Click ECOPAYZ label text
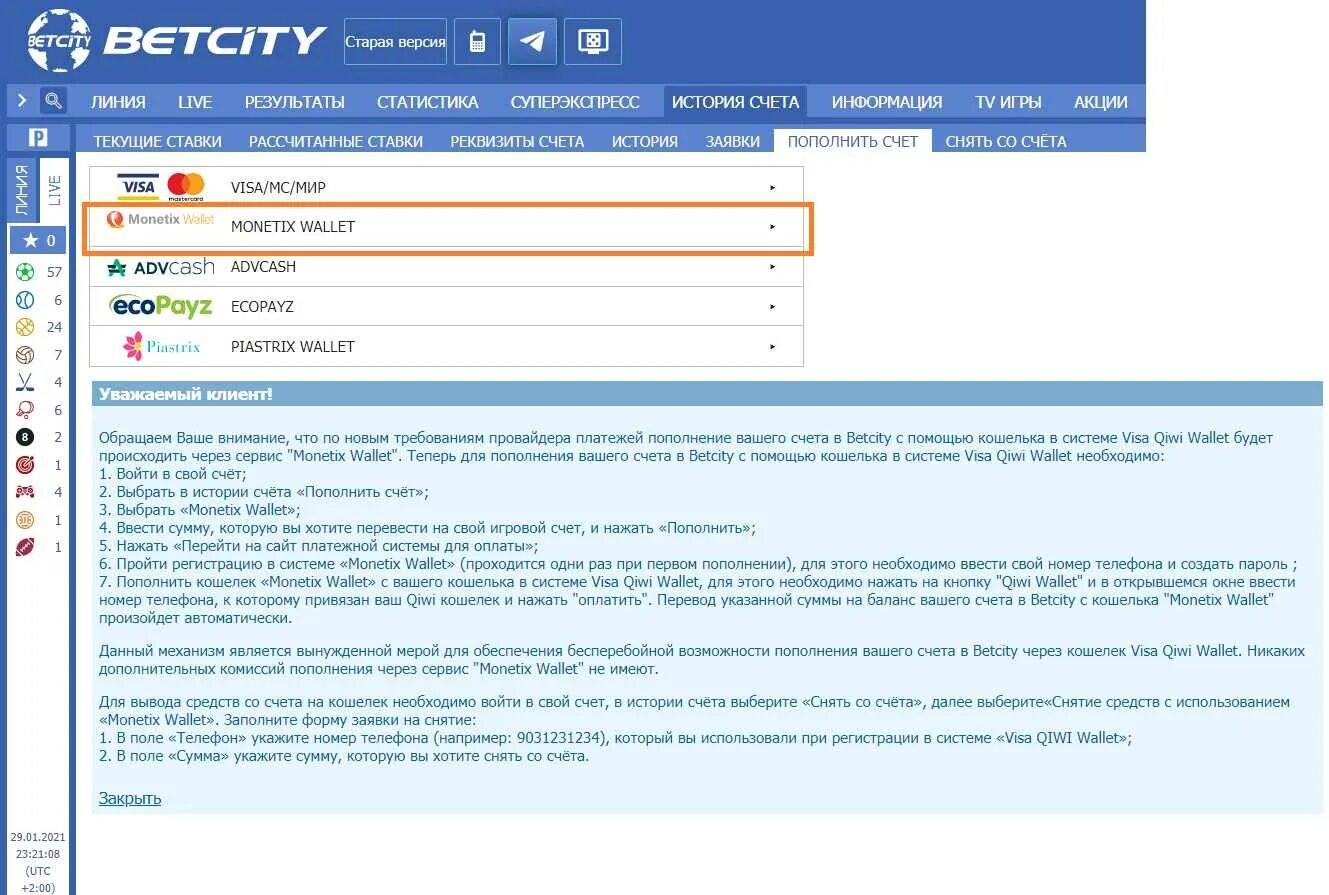This screenshot has height=895, width=1329. [x=262, y=307]
